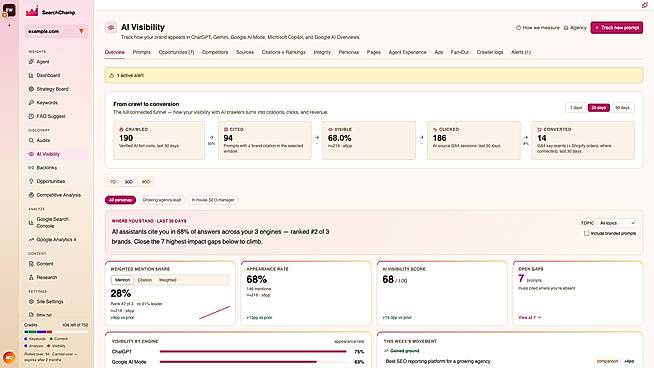Click the credits usage progress bar

pyautogui.click(x=56, y=332)
